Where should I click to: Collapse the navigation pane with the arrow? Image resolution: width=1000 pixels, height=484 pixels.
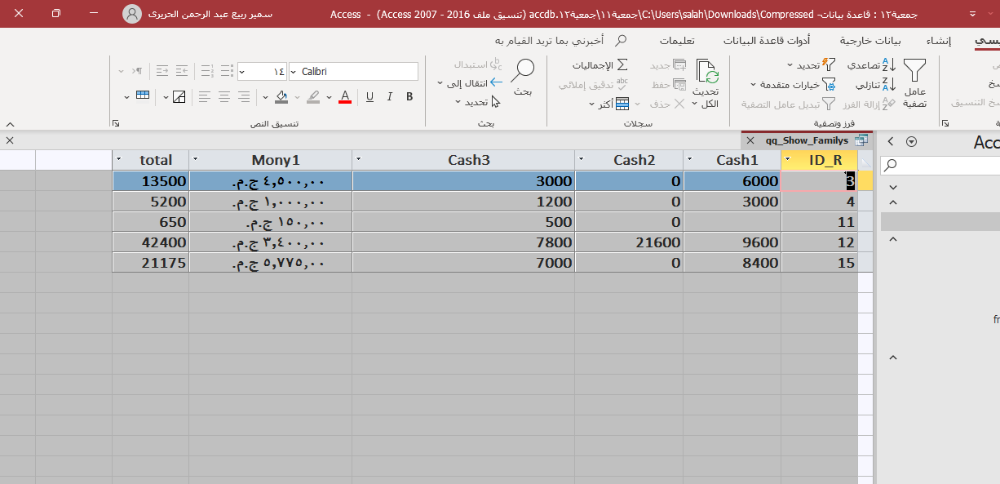891,142
